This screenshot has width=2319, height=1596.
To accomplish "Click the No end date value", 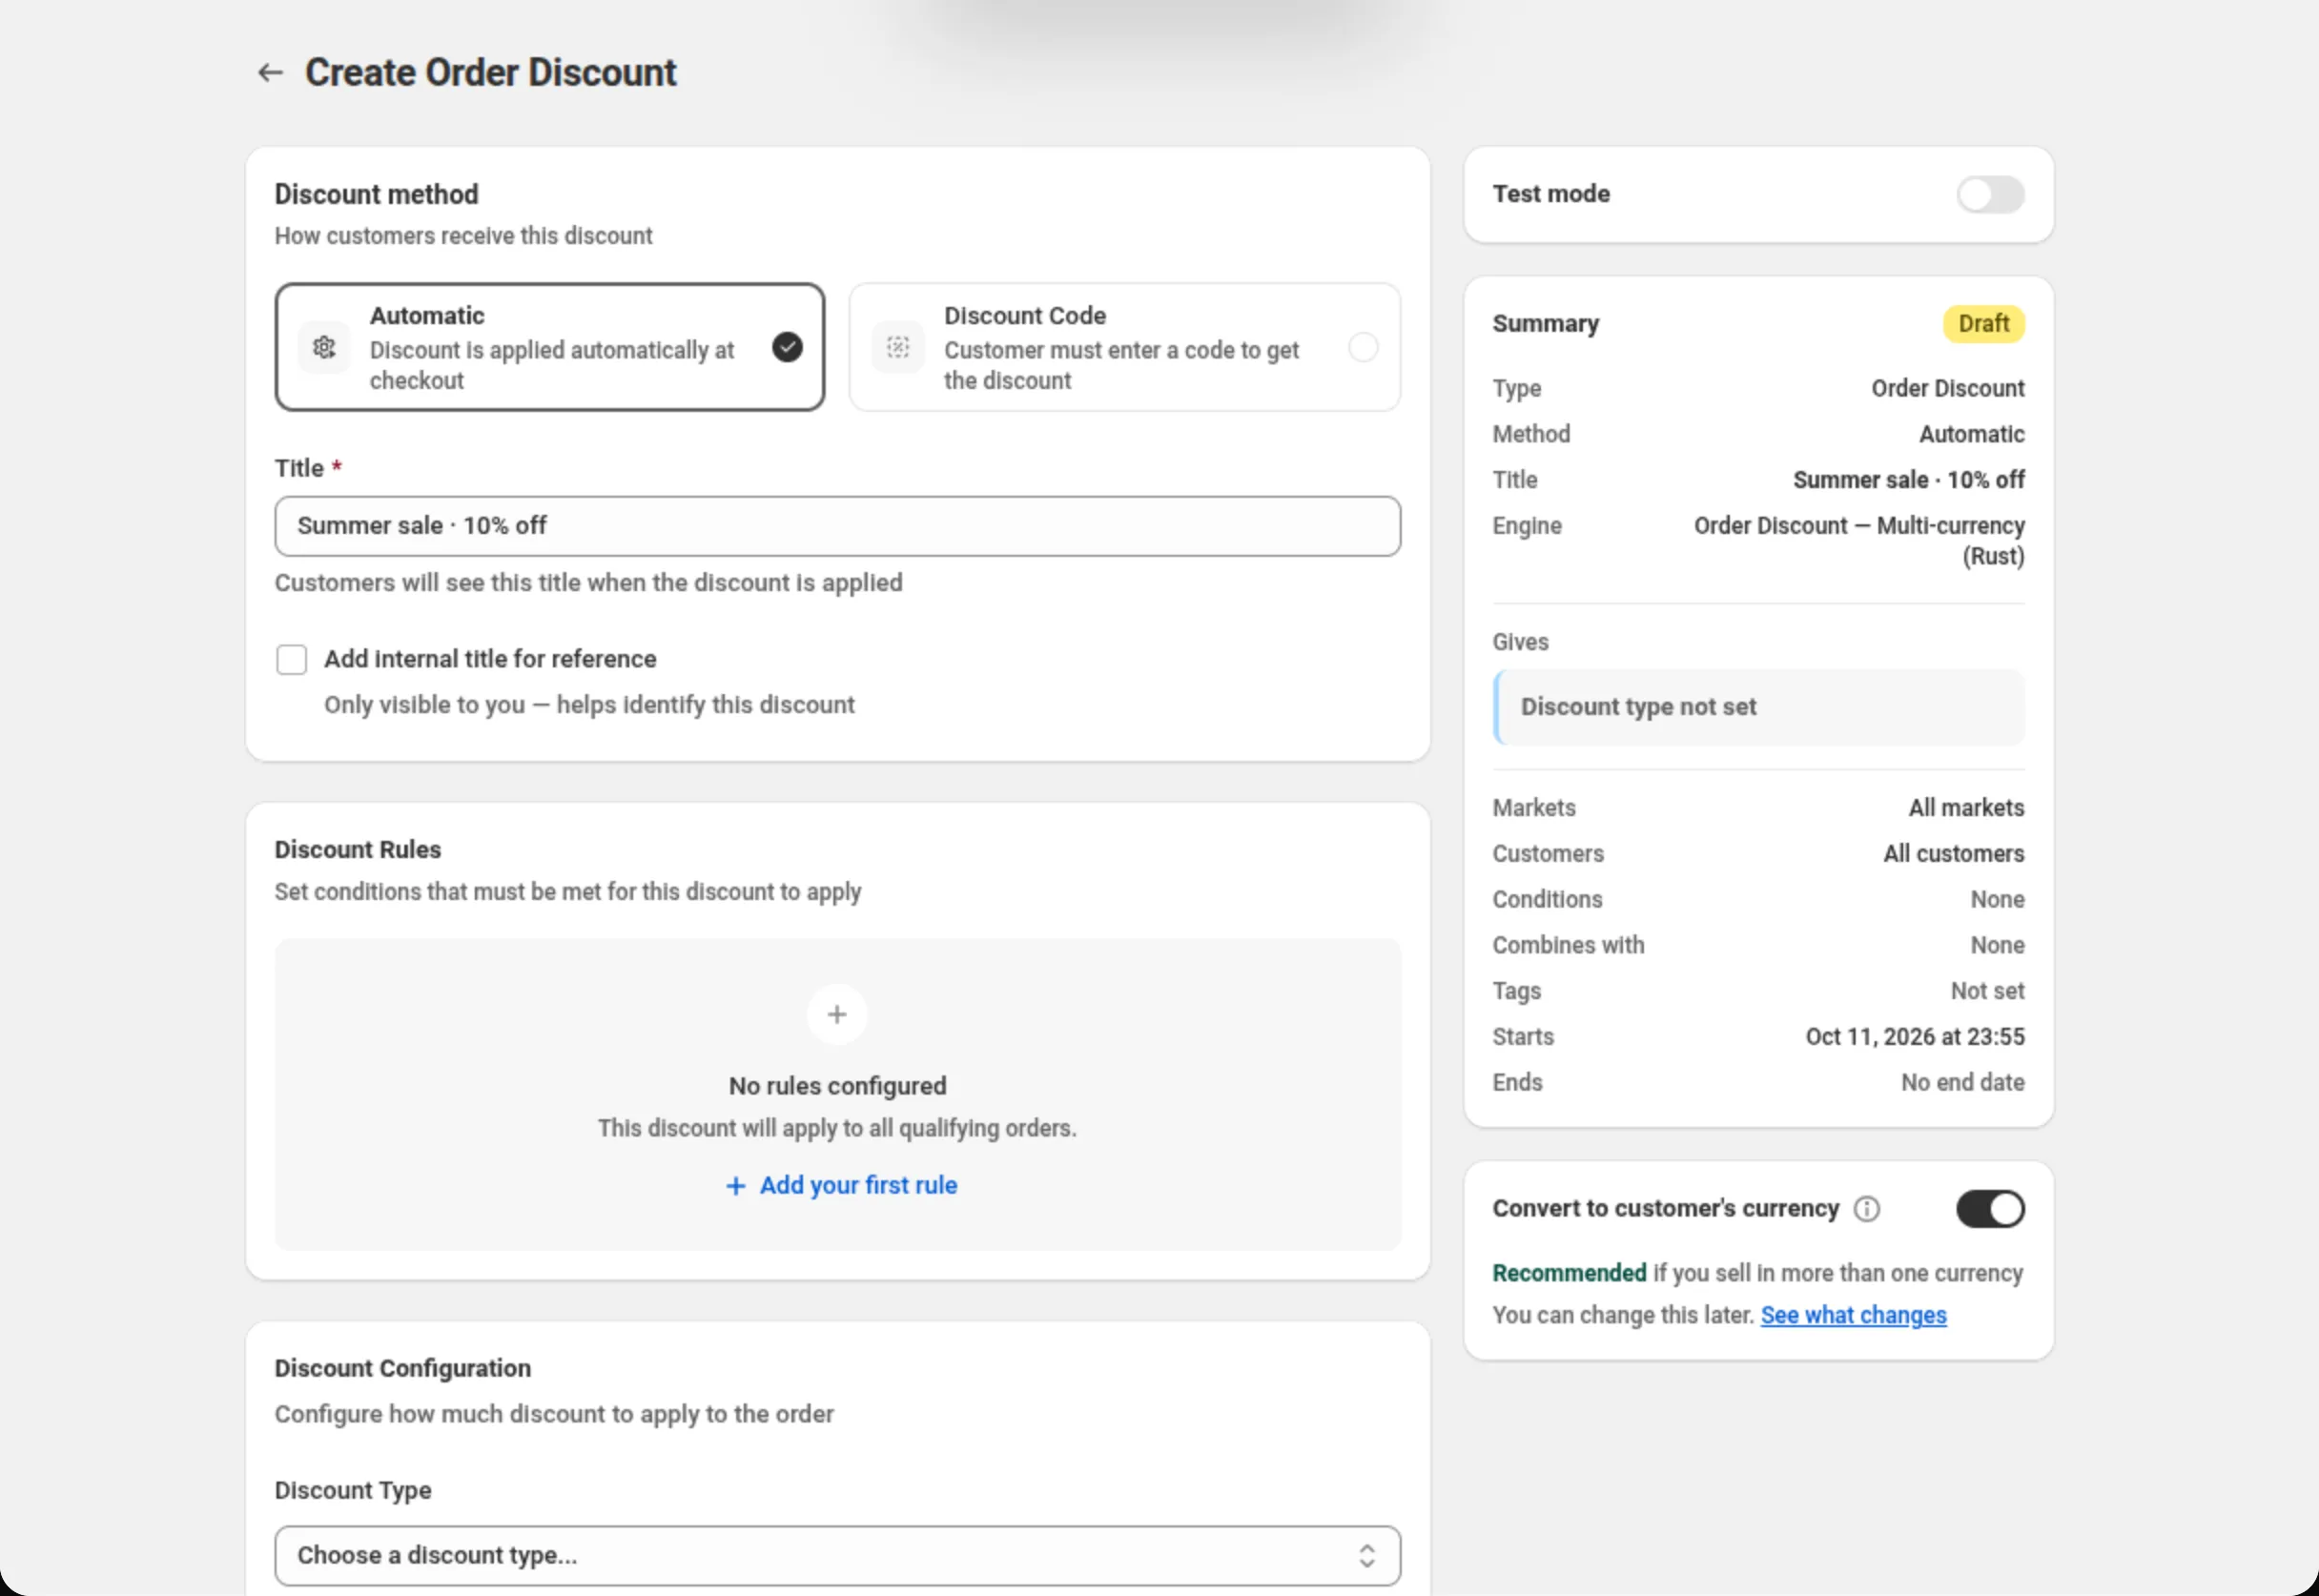I will coord(1962,1083).
